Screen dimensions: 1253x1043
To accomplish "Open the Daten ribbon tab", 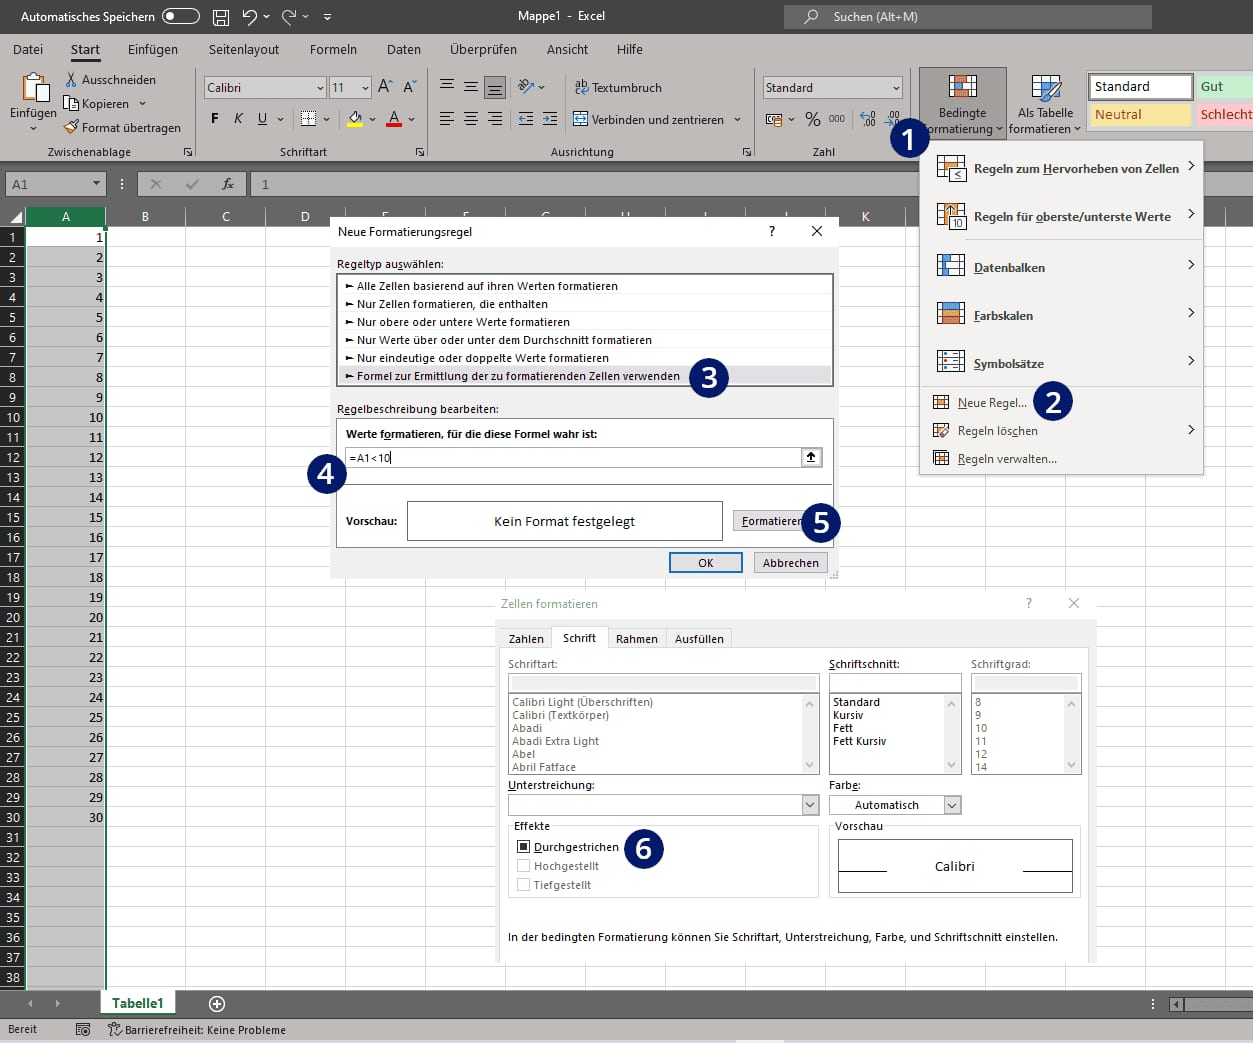I will click(404, 49).
